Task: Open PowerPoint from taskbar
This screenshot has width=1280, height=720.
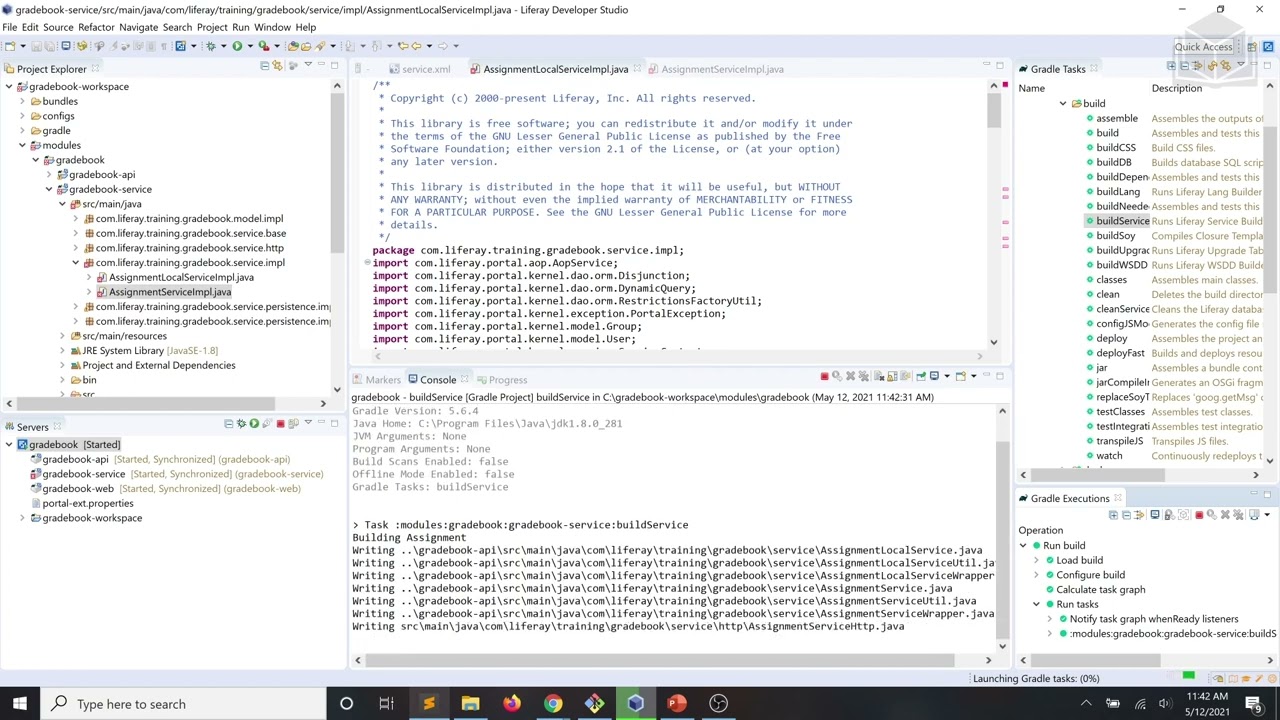Action: coord(677,704)
